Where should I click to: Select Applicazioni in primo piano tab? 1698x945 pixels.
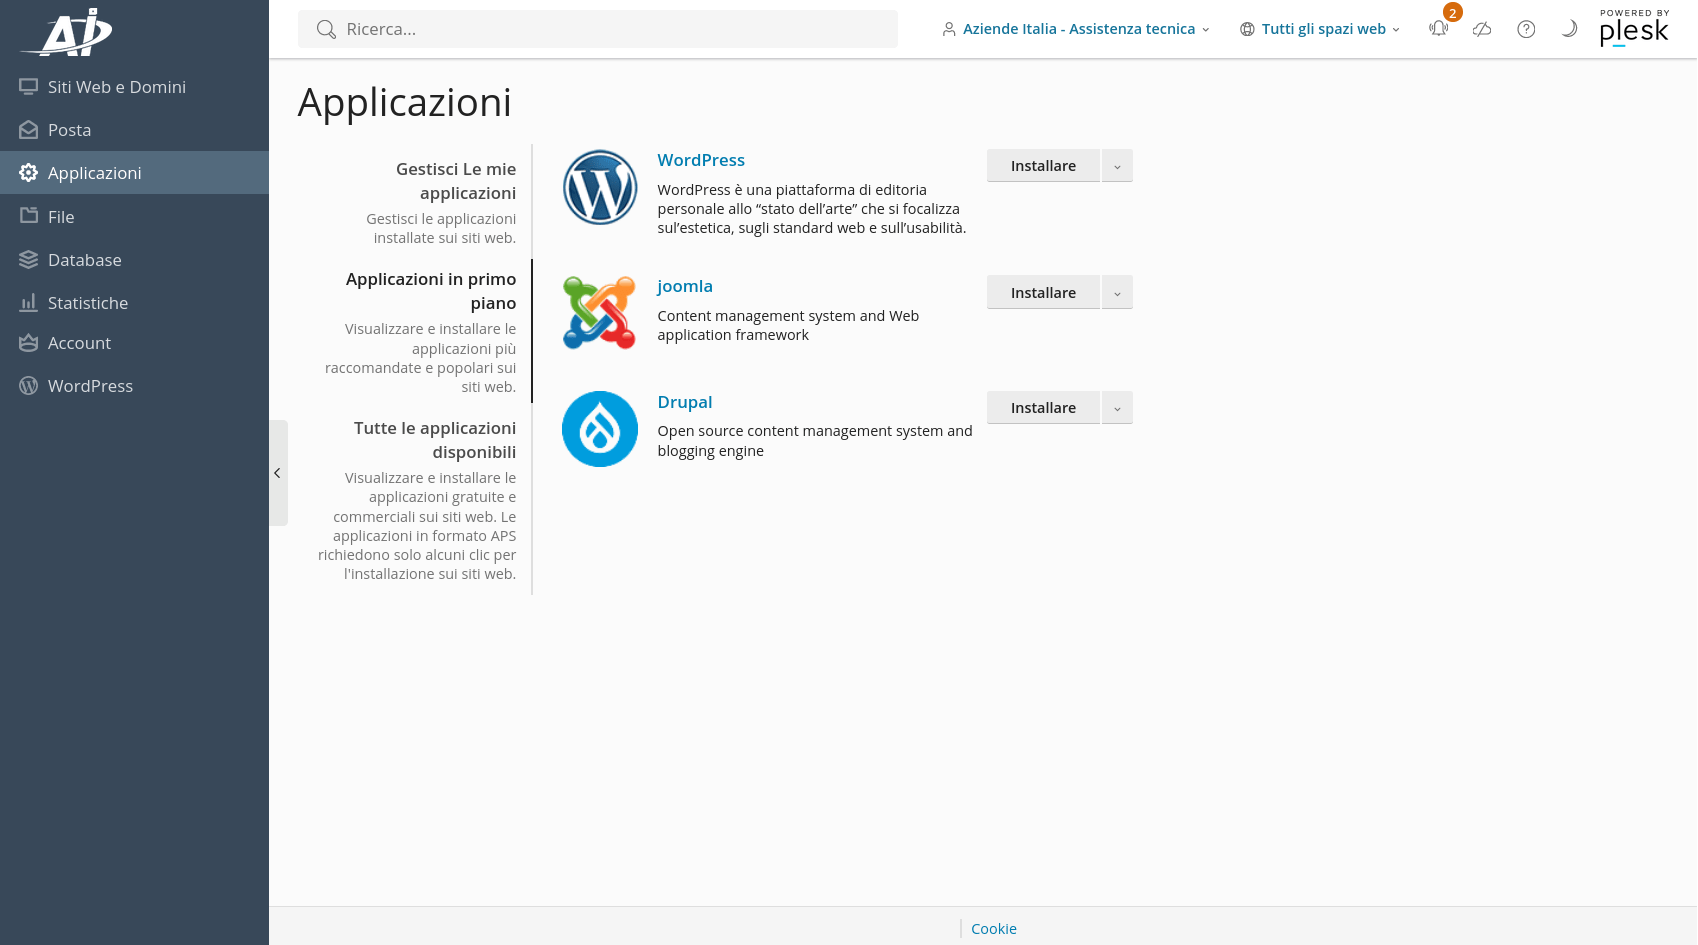pos(431,291)
